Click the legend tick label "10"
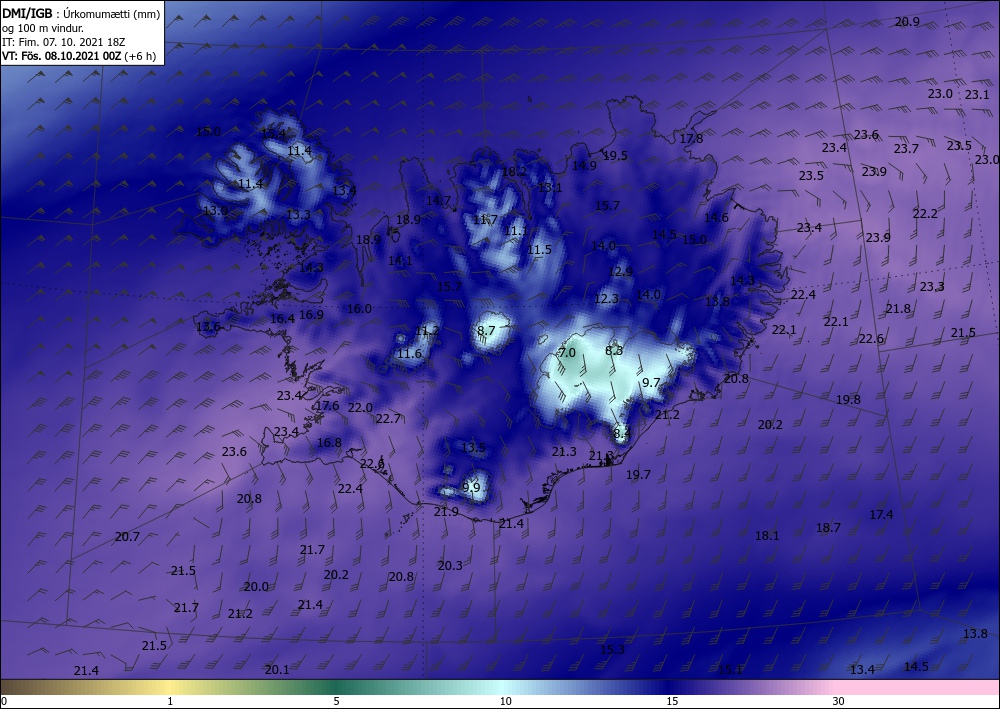1000x709 pixels. tap(505, 701)
